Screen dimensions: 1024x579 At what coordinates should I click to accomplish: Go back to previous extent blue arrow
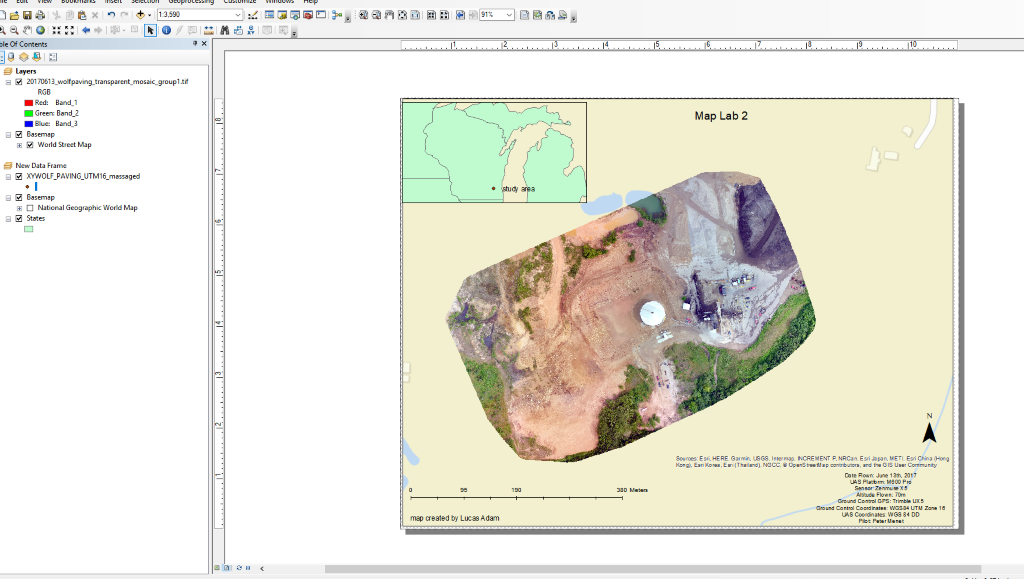click(x=86, y=31)
